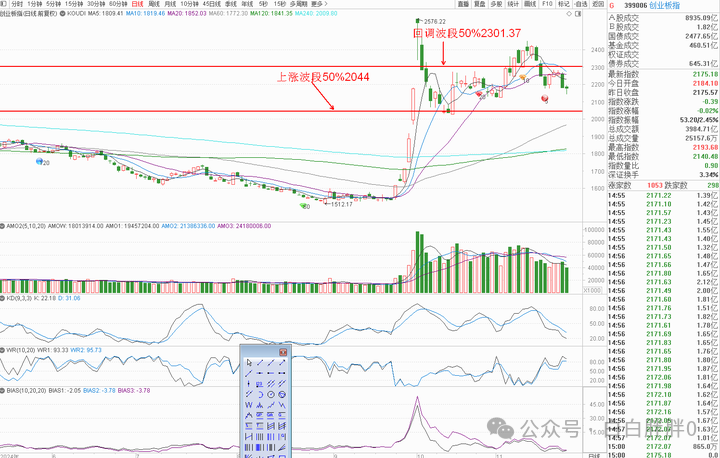This screenshot has width=720, height=458.
Task: Click the globe marker labeled 20 on chart
Action: [39, 161]
